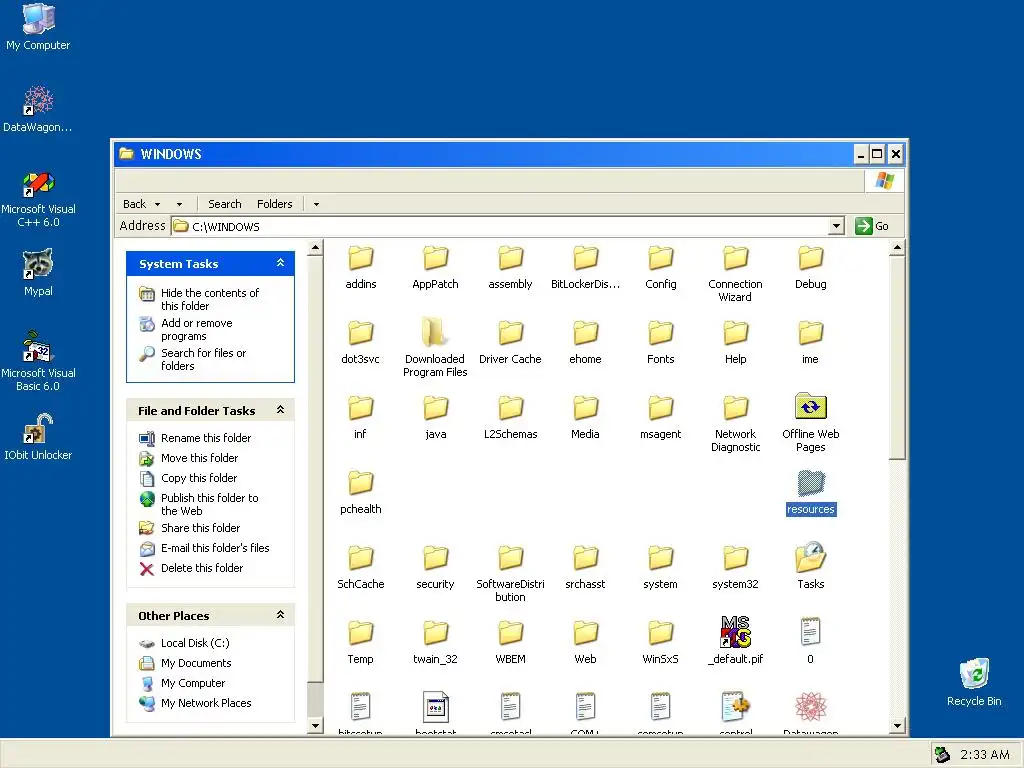Click the Back toolbar button
The width and height of the screenshot is (1024, 768).
click(135, 204)
